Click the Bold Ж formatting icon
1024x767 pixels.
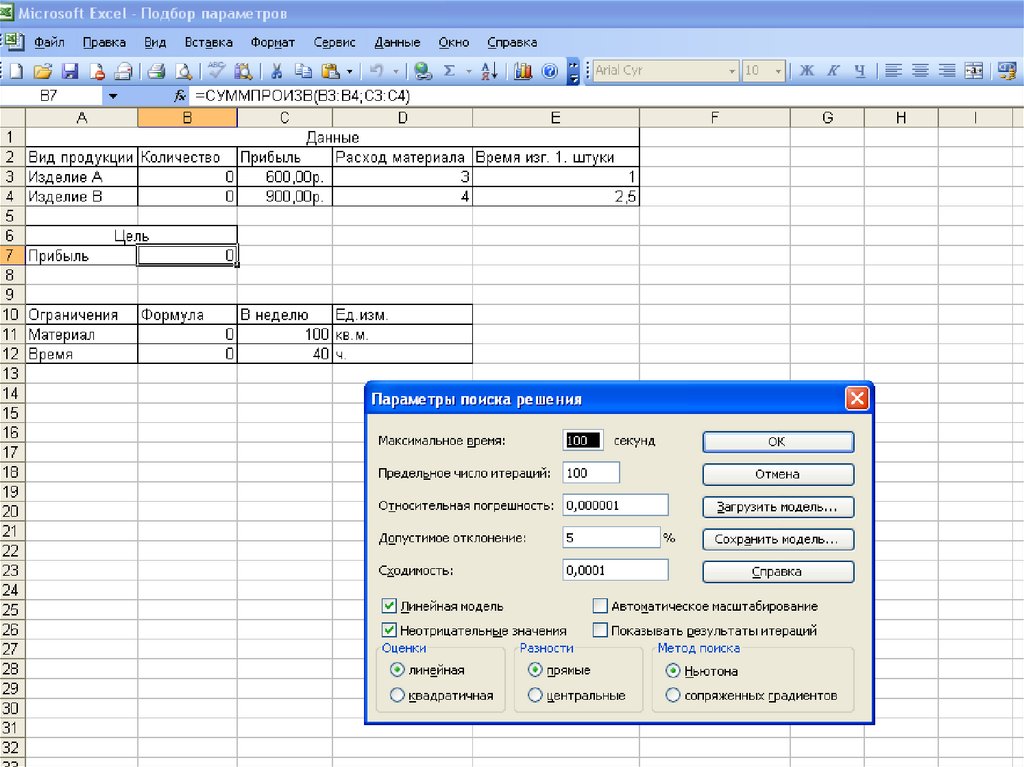[x=806, y=71]
